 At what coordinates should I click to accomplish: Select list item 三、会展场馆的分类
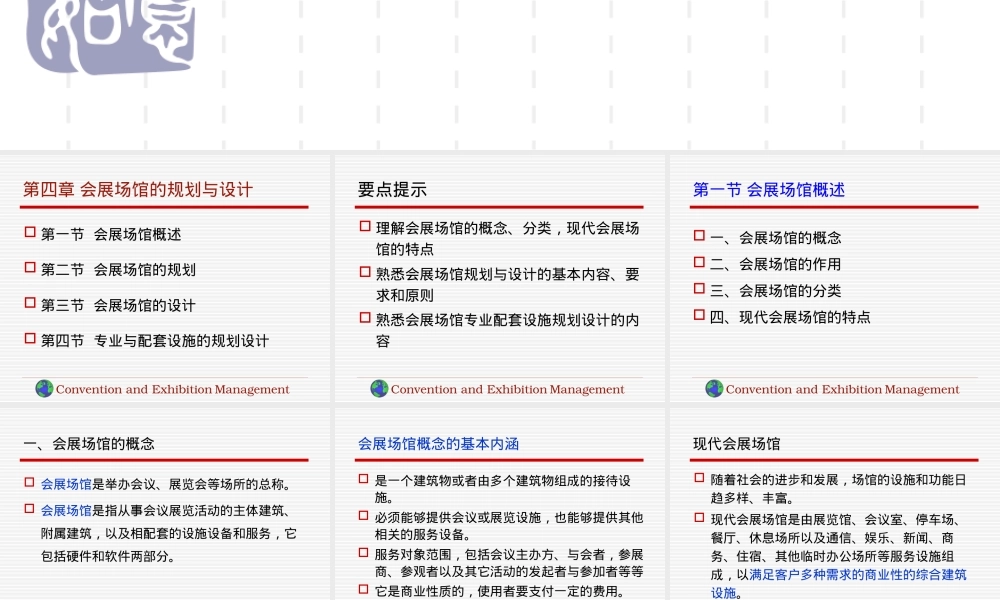click(776, 291)
